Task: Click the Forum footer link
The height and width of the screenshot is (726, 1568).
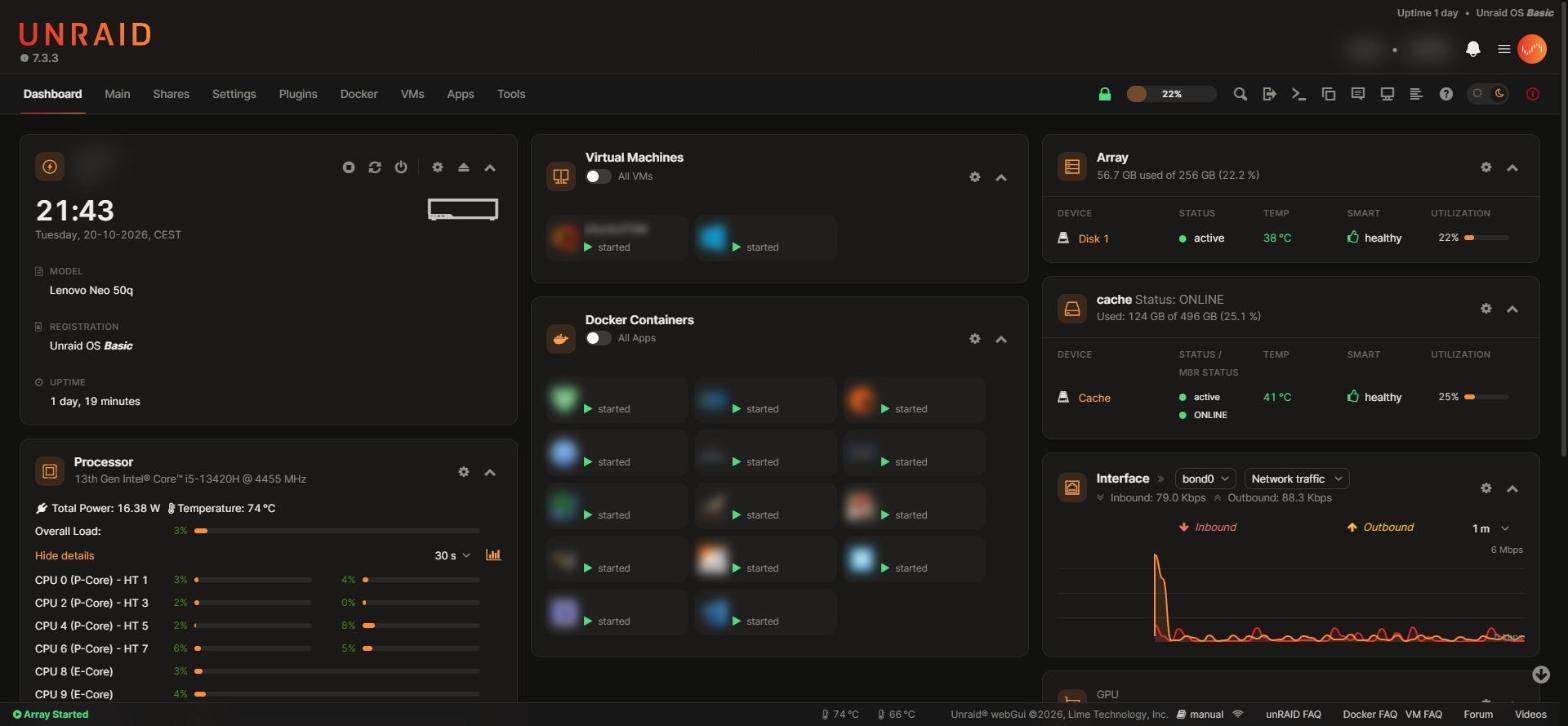Action: (x=1478, y=714)
